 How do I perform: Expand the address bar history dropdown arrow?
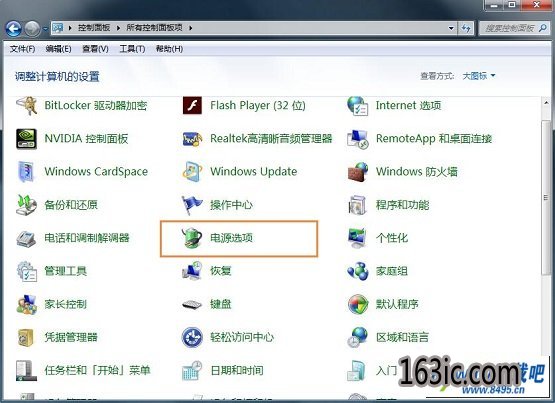(451, 28)
